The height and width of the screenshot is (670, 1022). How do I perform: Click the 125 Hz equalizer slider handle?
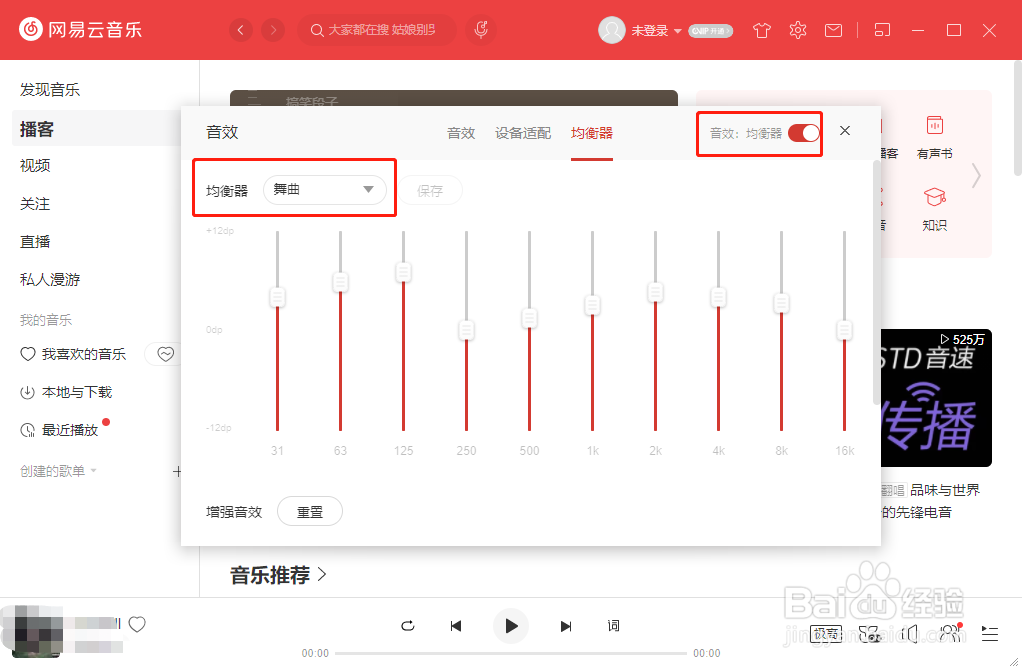pyautogui.click(x=403, y=272)
